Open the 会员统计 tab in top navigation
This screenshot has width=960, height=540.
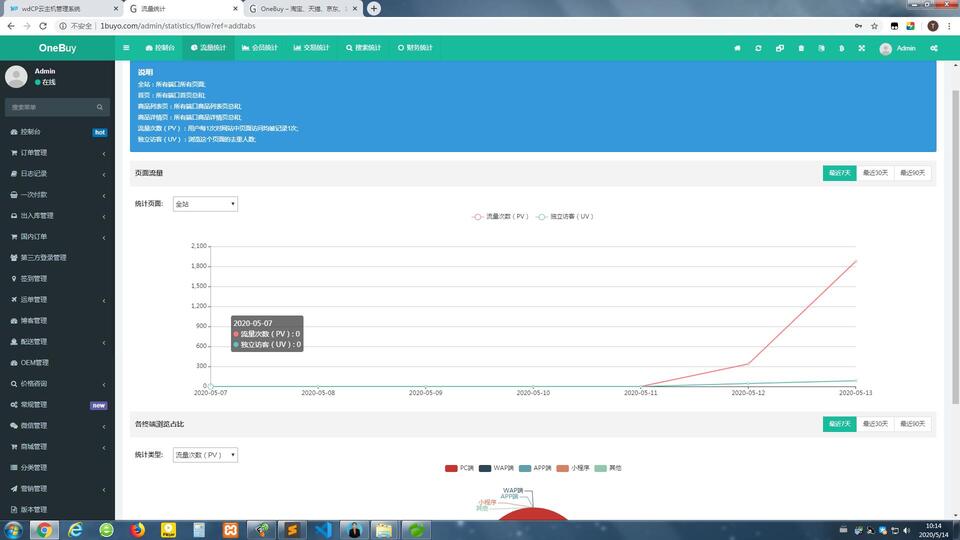[260, 48]
